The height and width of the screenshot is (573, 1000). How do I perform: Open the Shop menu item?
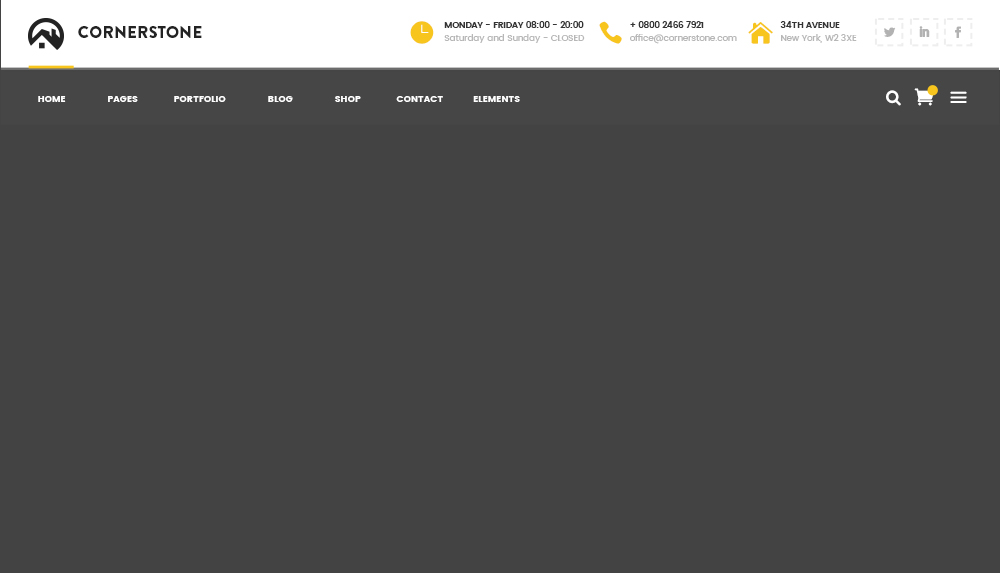pos(347,99)
